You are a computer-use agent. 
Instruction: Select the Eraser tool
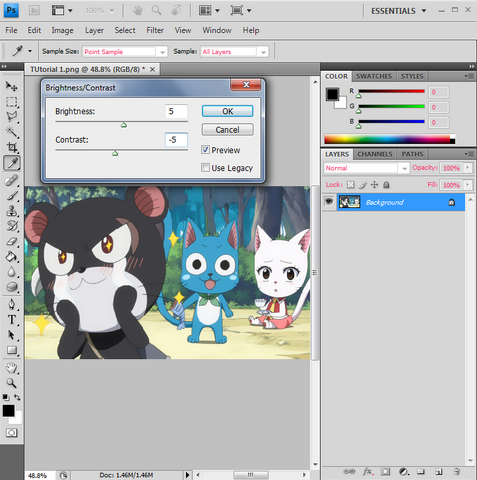11,241
